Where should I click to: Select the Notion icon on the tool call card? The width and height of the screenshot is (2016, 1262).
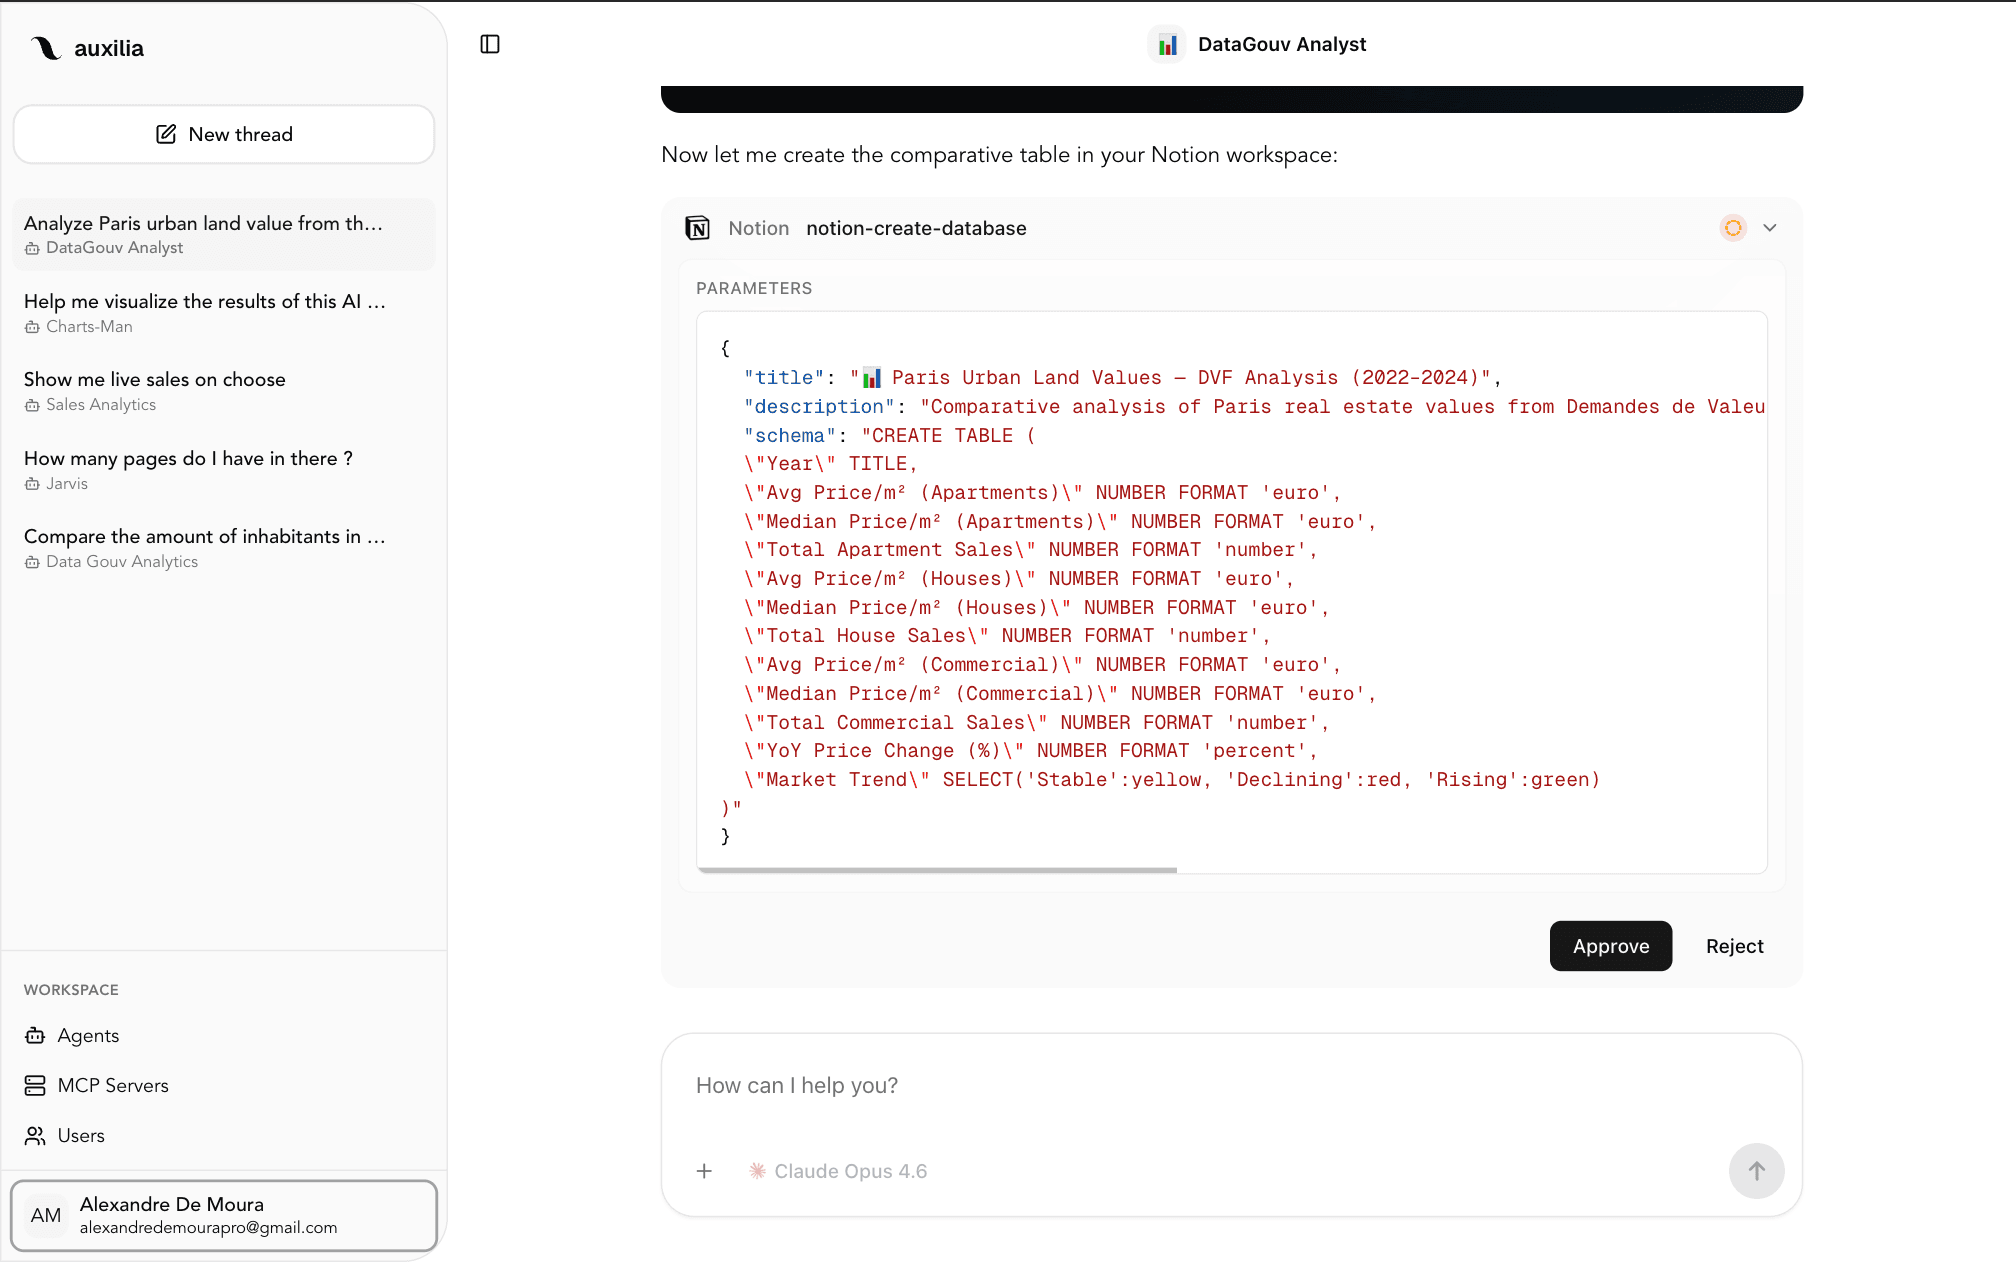(697, 228)
